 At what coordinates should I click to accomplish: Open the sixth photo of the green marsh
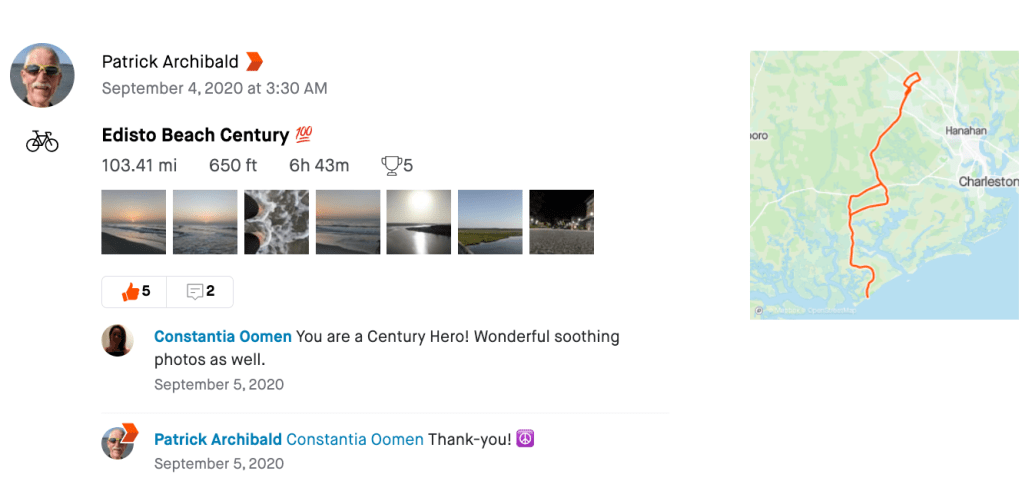(490, 222)
